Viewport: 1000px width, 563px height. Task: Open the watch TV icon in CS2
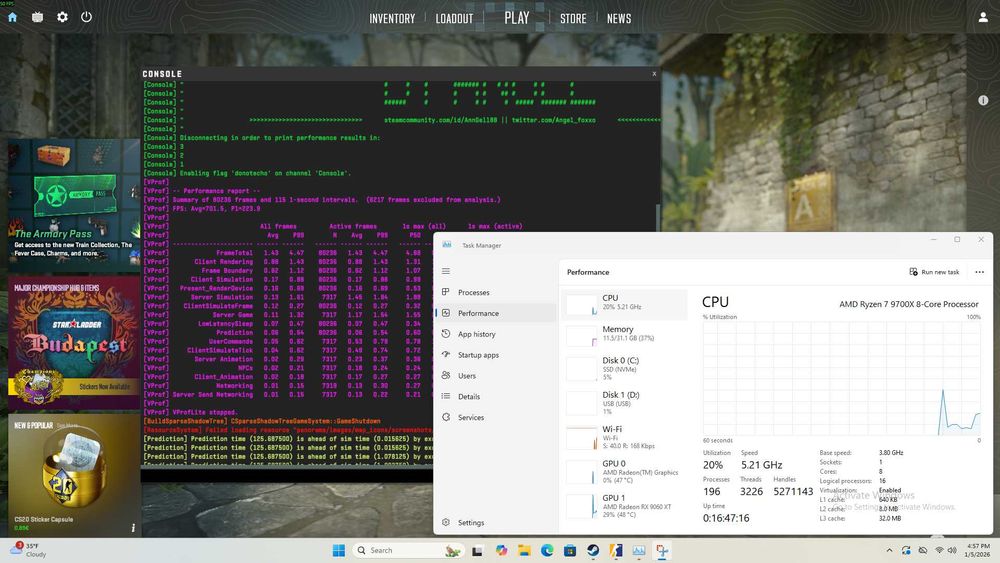pyautogui.click(x=38, y=17)
